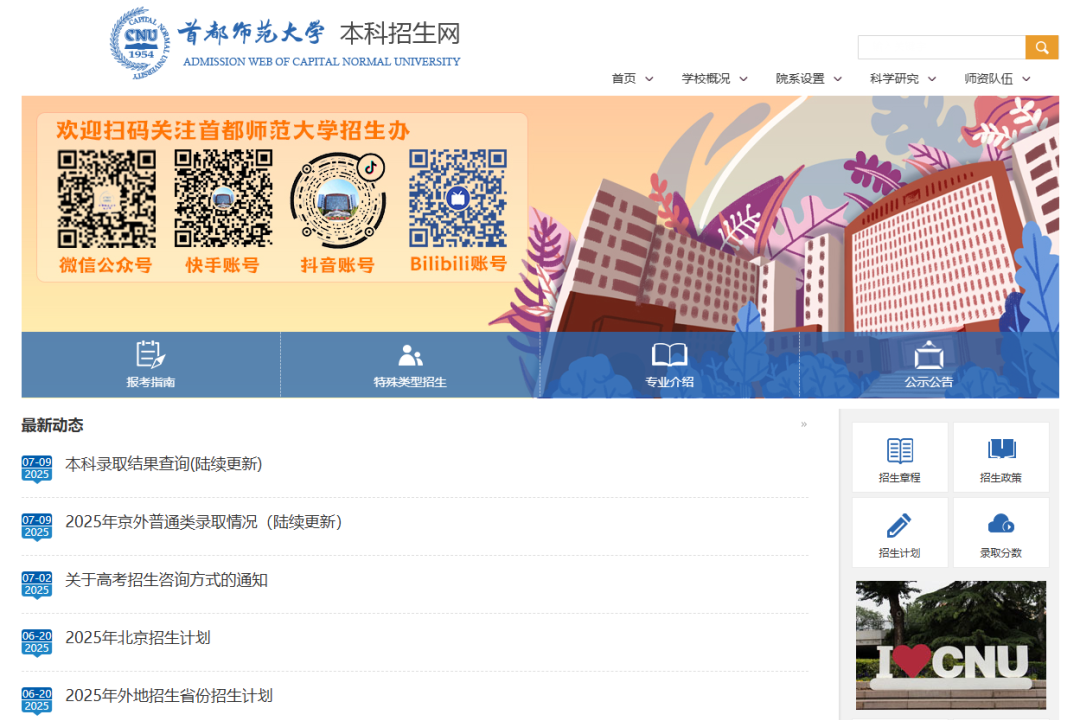
Task: Open the 报考指南 notepad icon
Action: 150,354
